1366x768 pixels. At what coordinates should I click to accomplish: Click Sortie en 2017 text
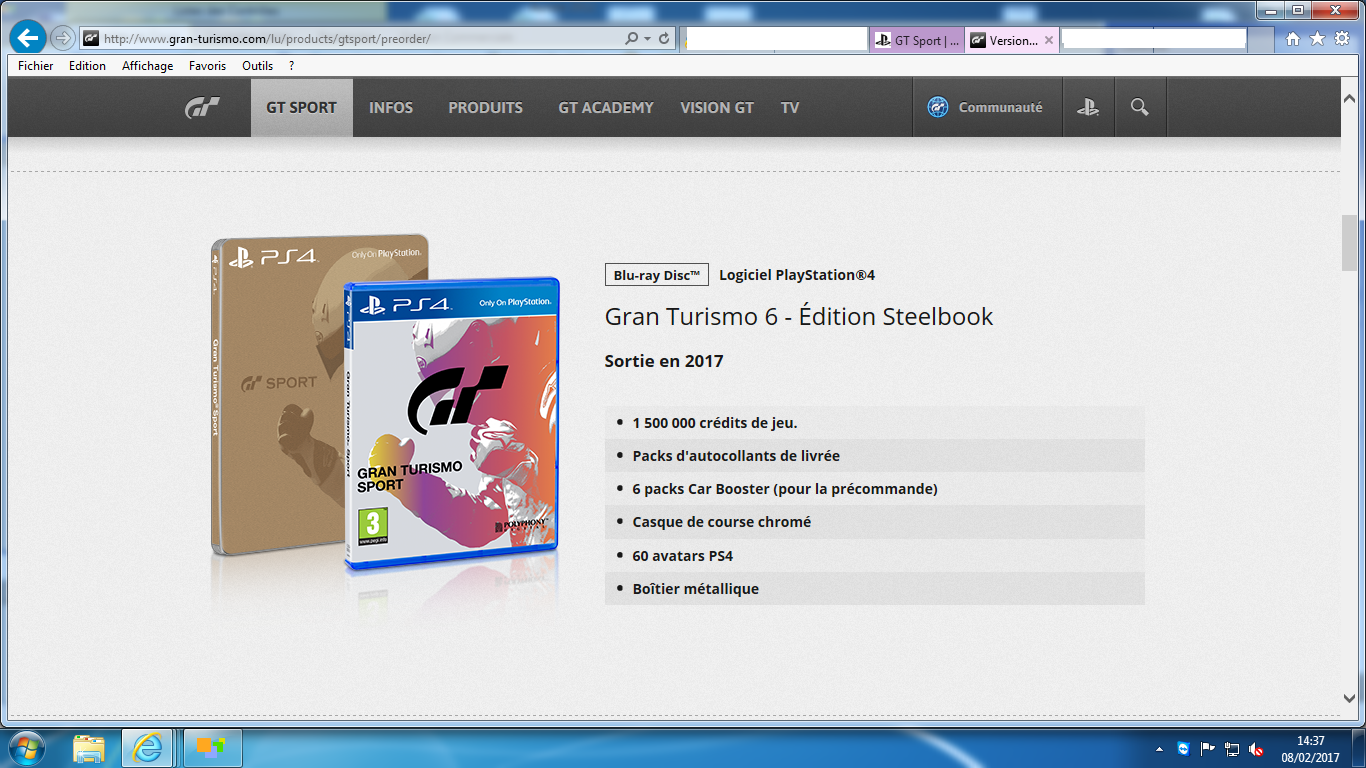[x=664, y=361]
